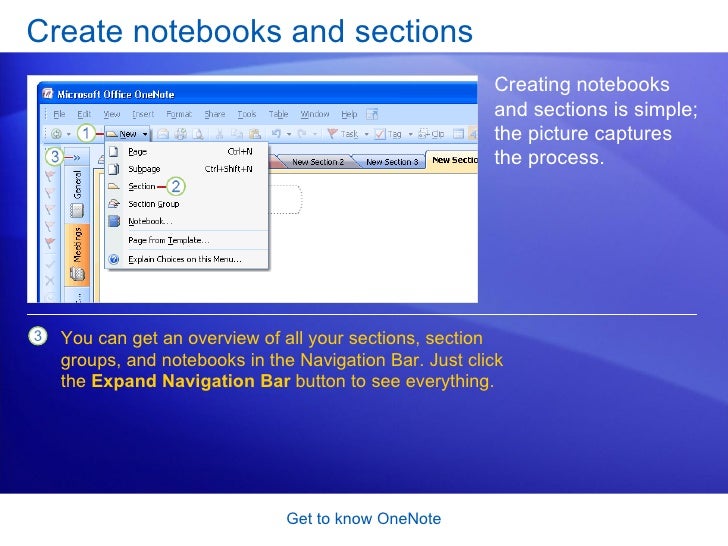The width and height of the screenshot is (728, 546).
Task: Click the Clip screen clipping button
Action: pos(431,134)
